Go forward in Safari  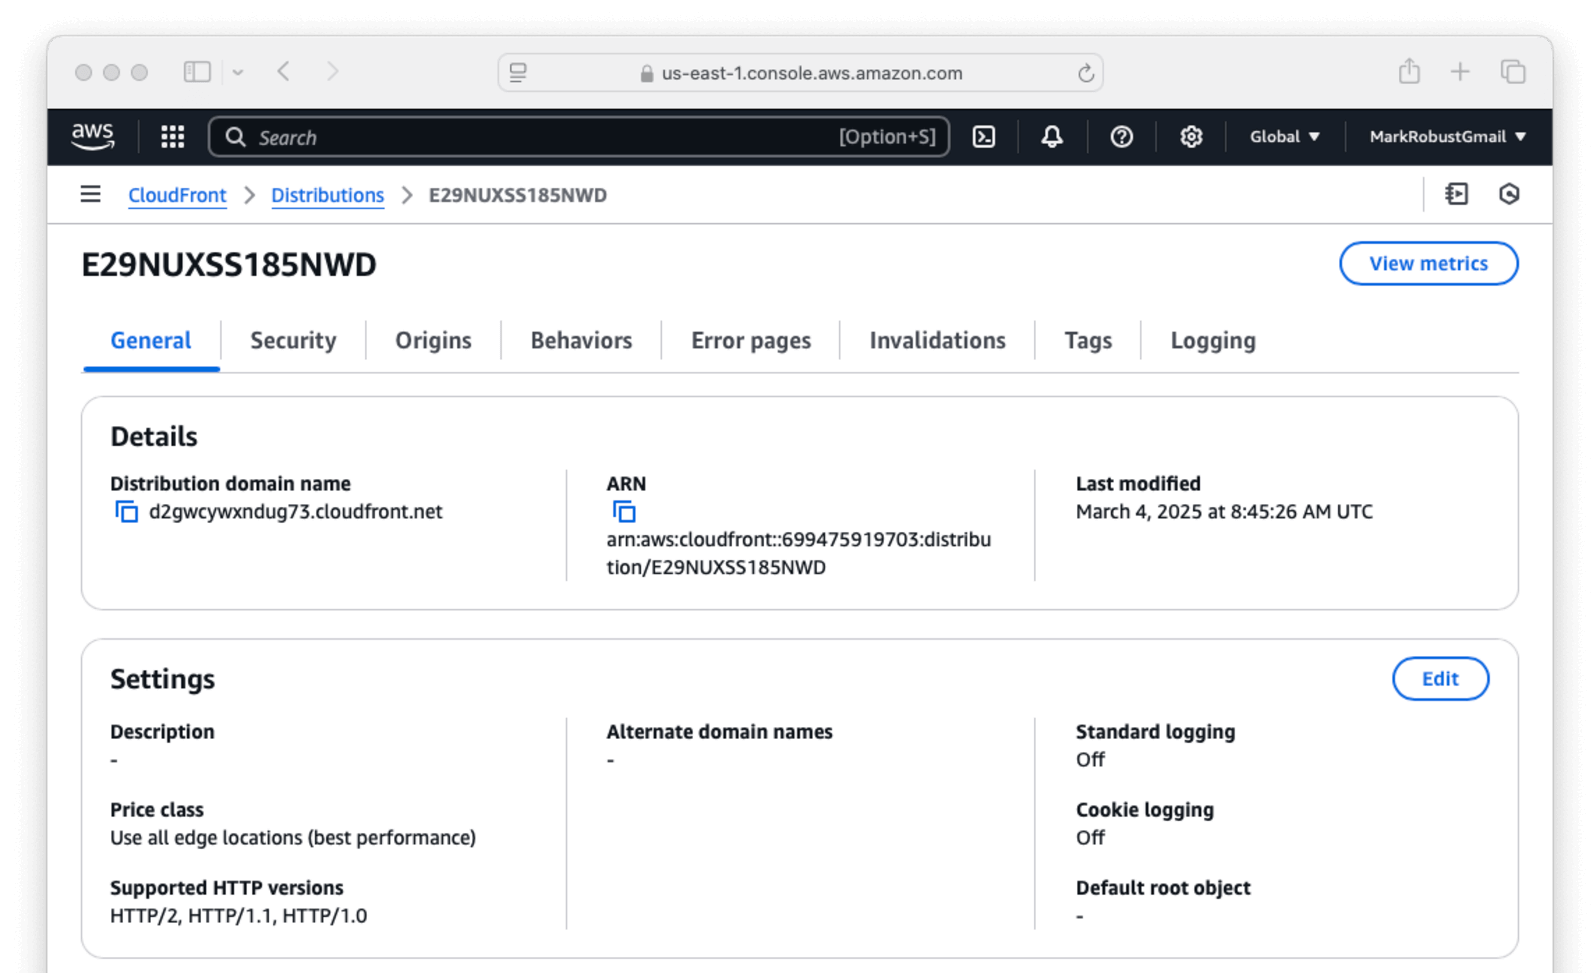click(x=333, y=72)
